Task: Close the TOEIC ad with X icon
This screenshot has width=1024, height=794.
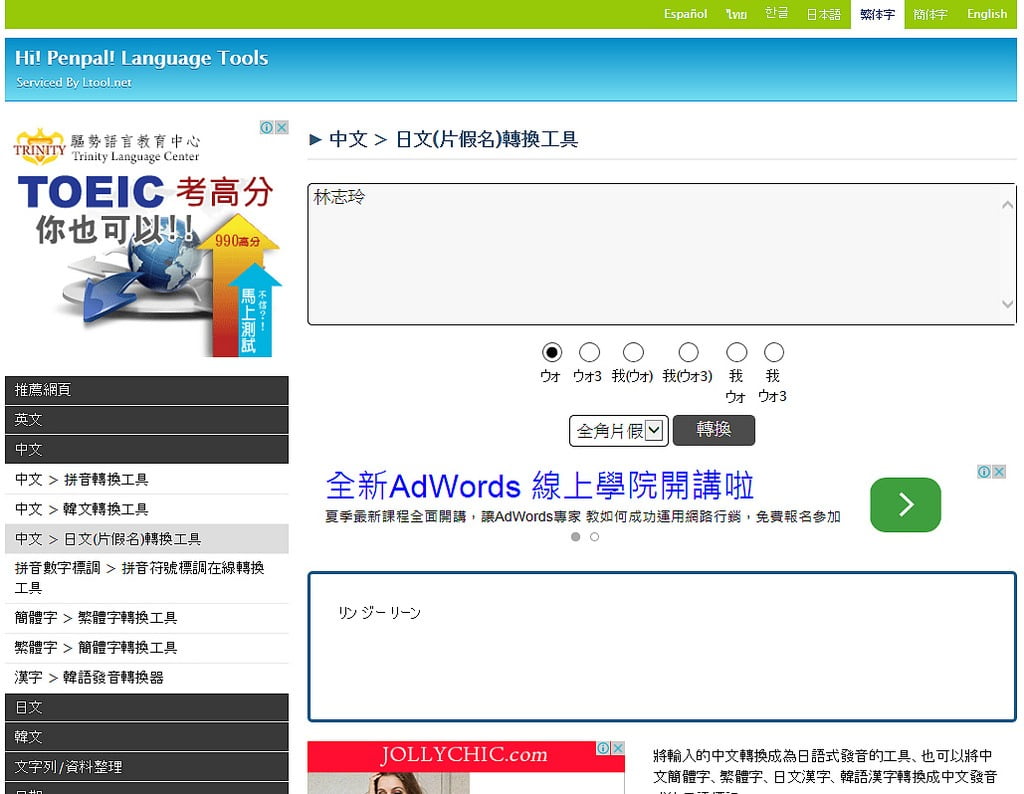Action: (282, 128)
